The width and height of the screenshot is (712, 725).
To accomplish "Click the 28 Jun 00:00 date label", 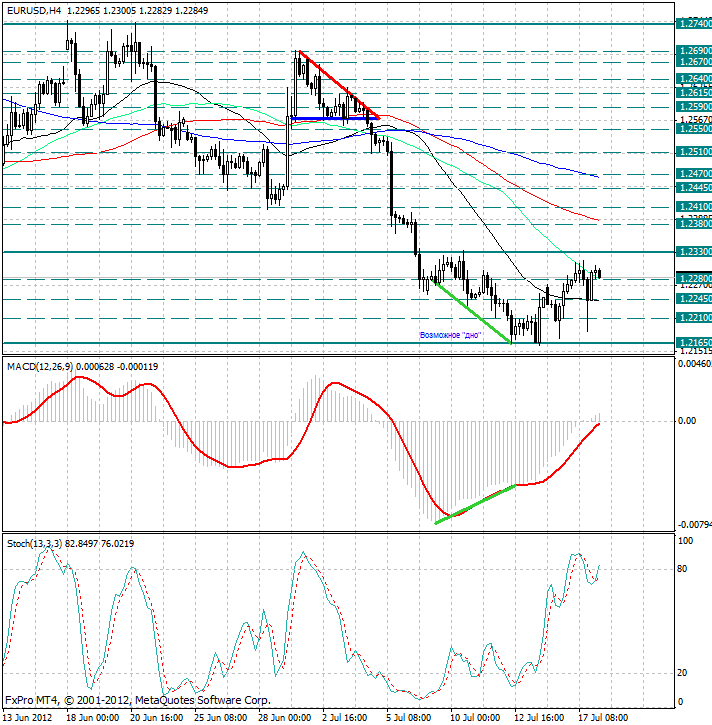I will tap(281, 717).
